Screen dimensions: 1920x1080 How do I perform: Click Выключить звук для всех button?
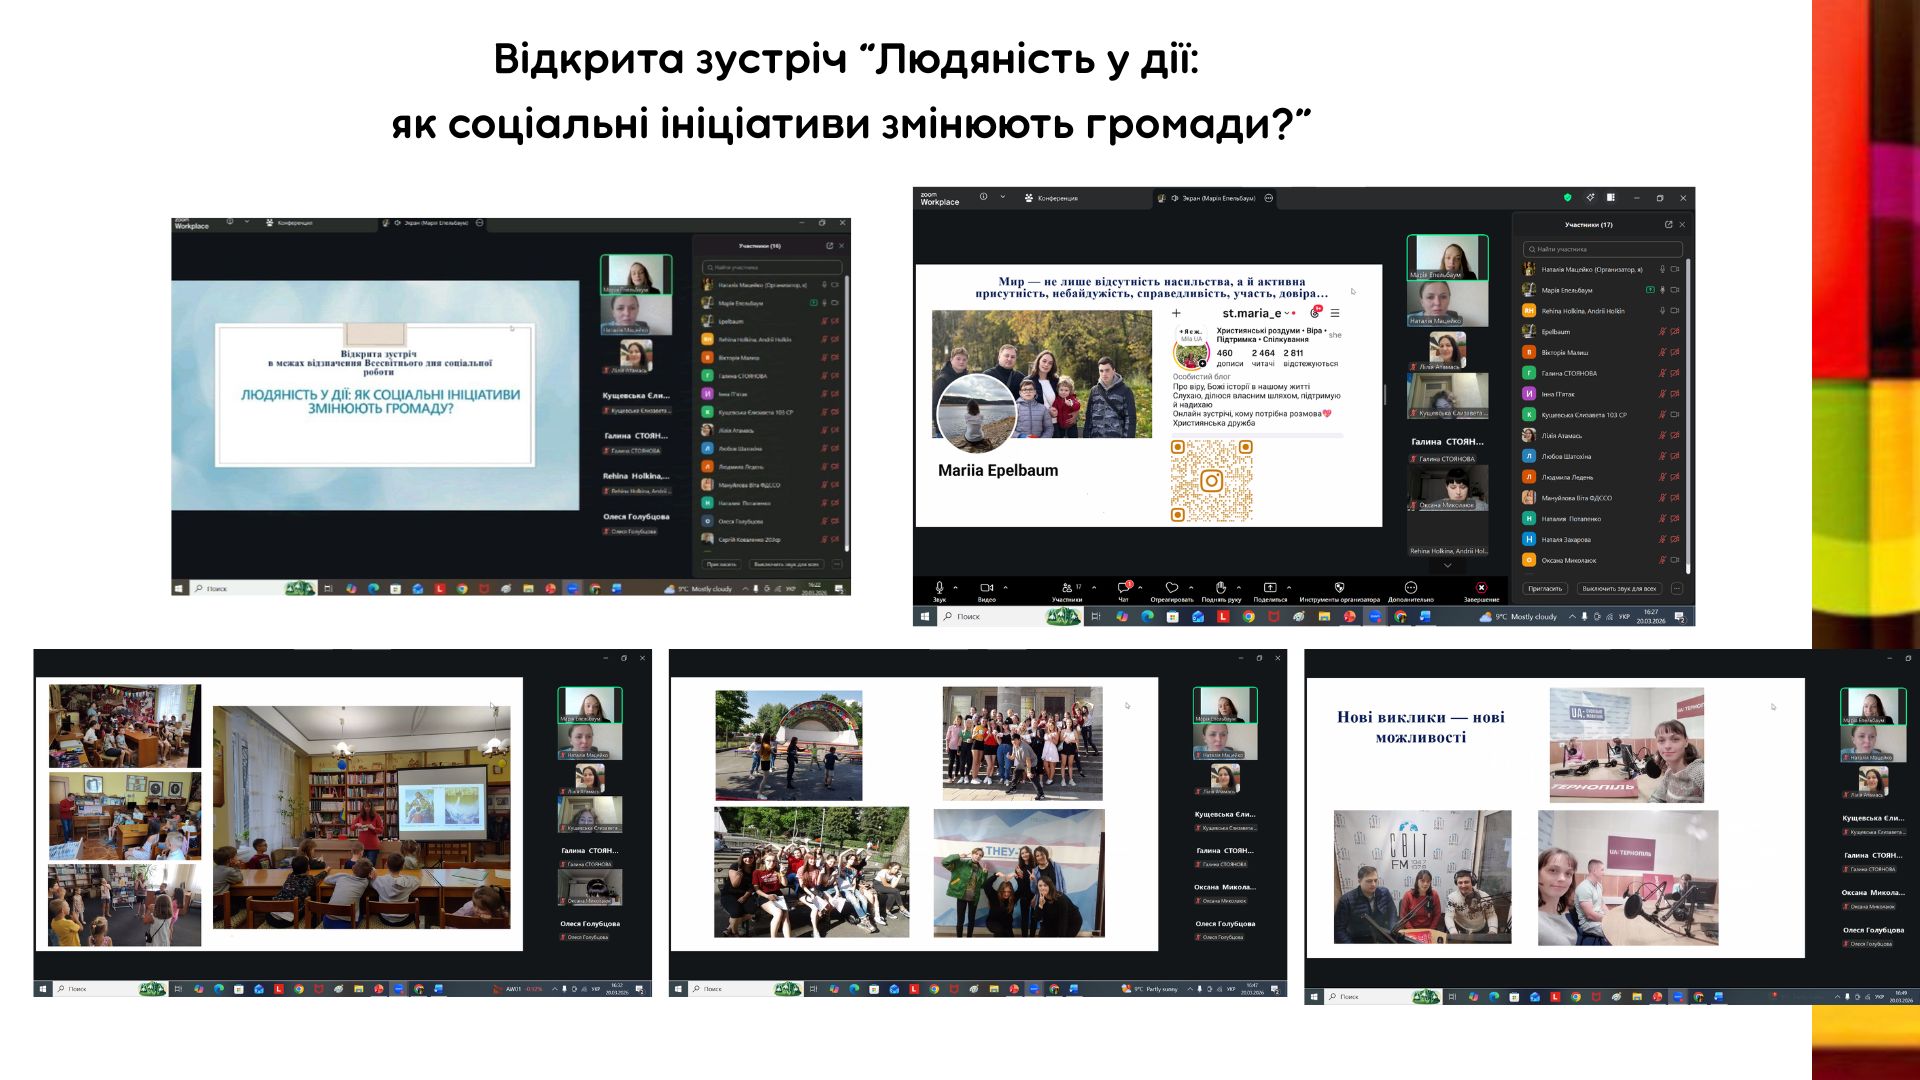click(1619, 589)
